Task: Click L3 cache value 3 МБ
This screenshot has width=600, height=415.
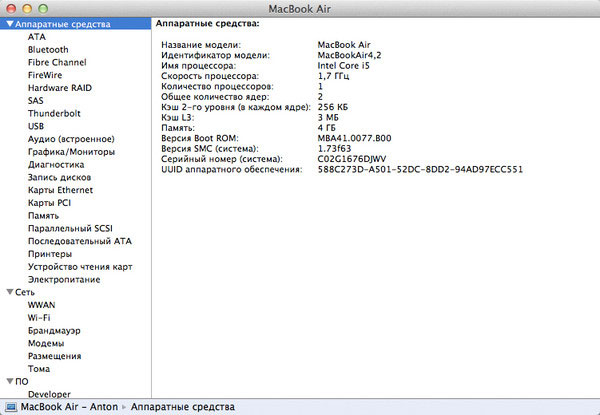Action: (328, 117)
